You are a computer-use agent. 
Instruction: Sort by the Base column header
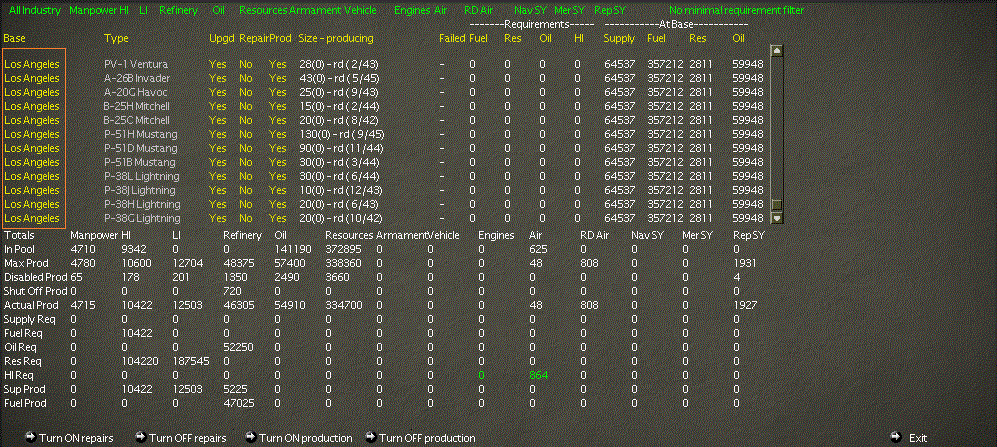click(x=14, y=38)
